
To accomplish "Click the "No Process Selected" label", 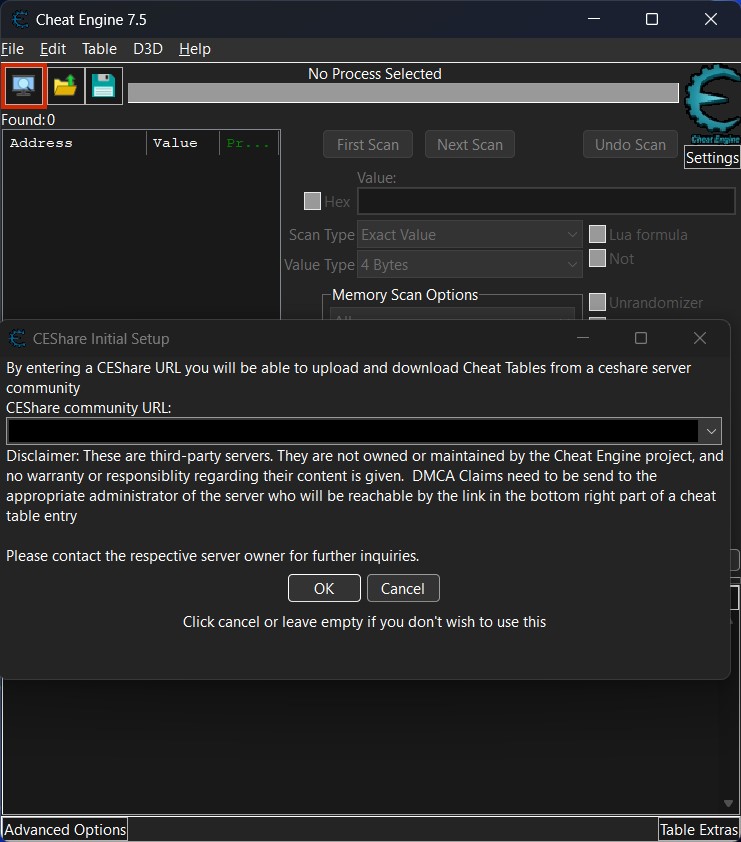I will tap(375, 74).
